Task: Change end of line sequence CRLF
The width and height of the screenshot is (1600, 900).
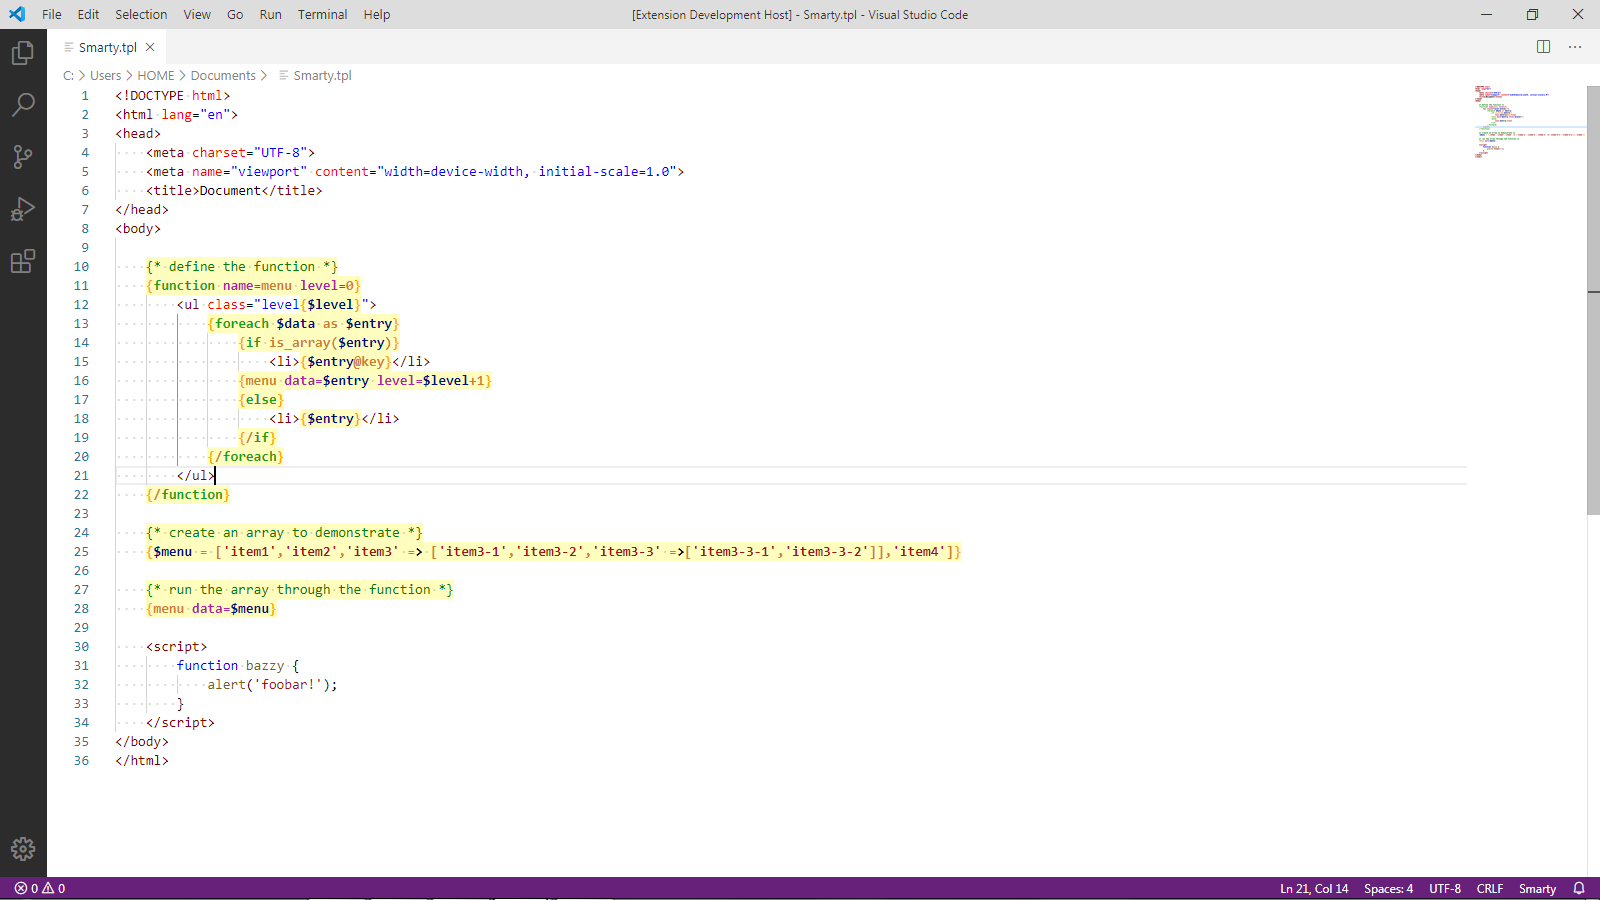Action: point(1489,888)
